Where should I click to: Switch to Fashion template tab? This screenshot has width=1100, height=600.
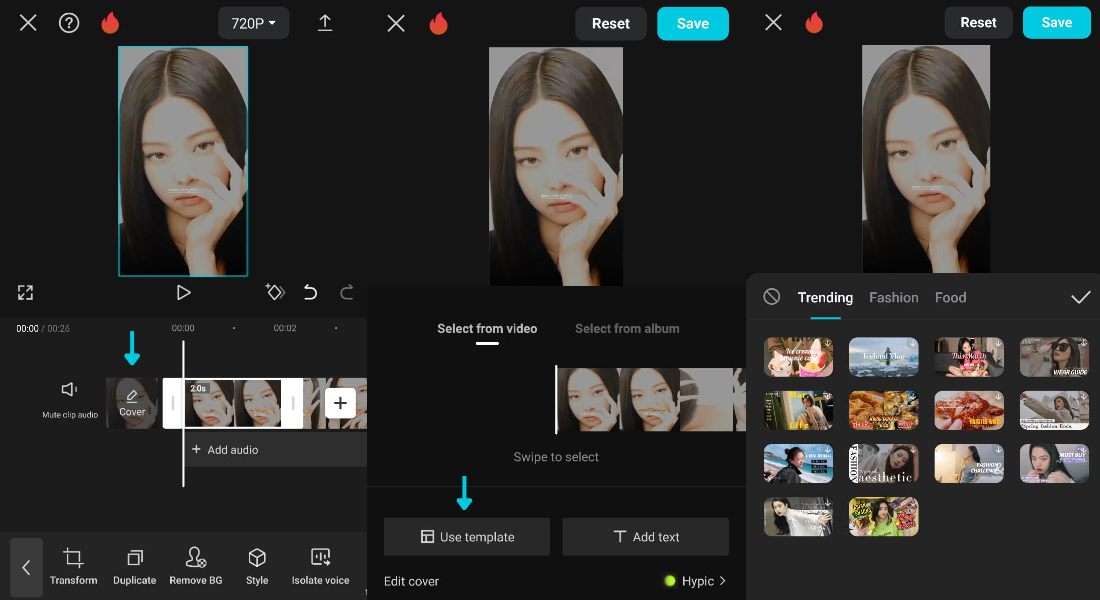893,298
